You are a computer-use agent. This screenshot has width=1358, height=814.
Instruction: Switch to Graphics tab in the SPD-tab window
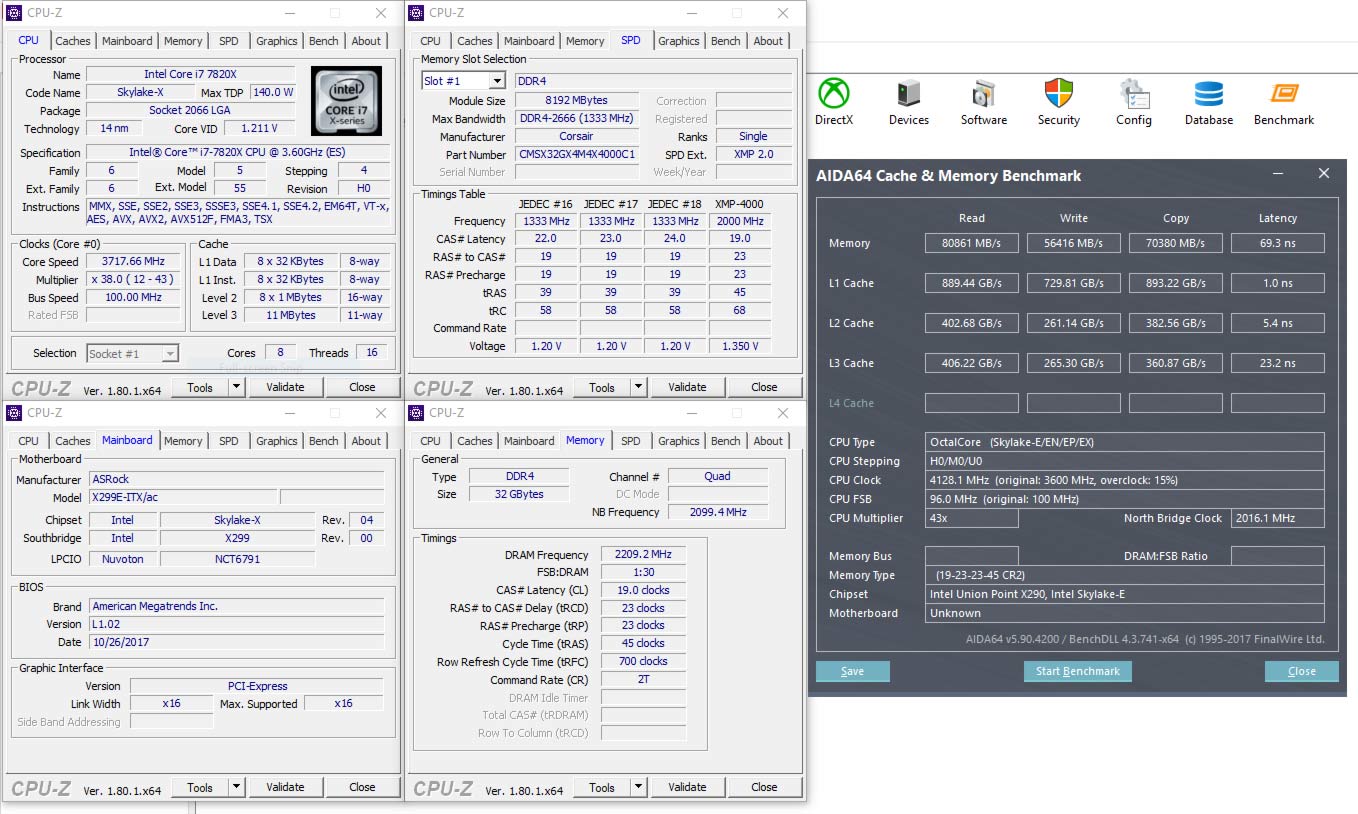(679, 41)
